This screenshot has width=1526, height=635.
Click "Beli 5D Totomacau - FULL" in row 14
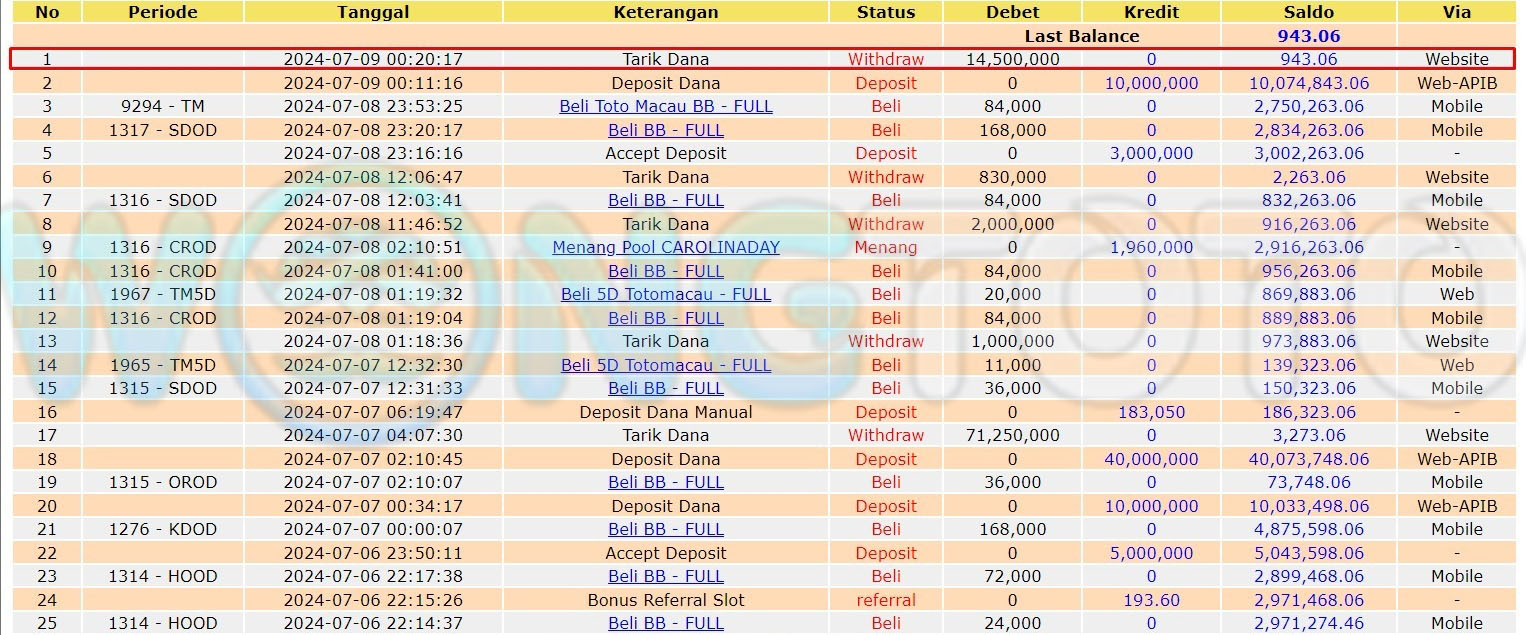tap(665, 365)
